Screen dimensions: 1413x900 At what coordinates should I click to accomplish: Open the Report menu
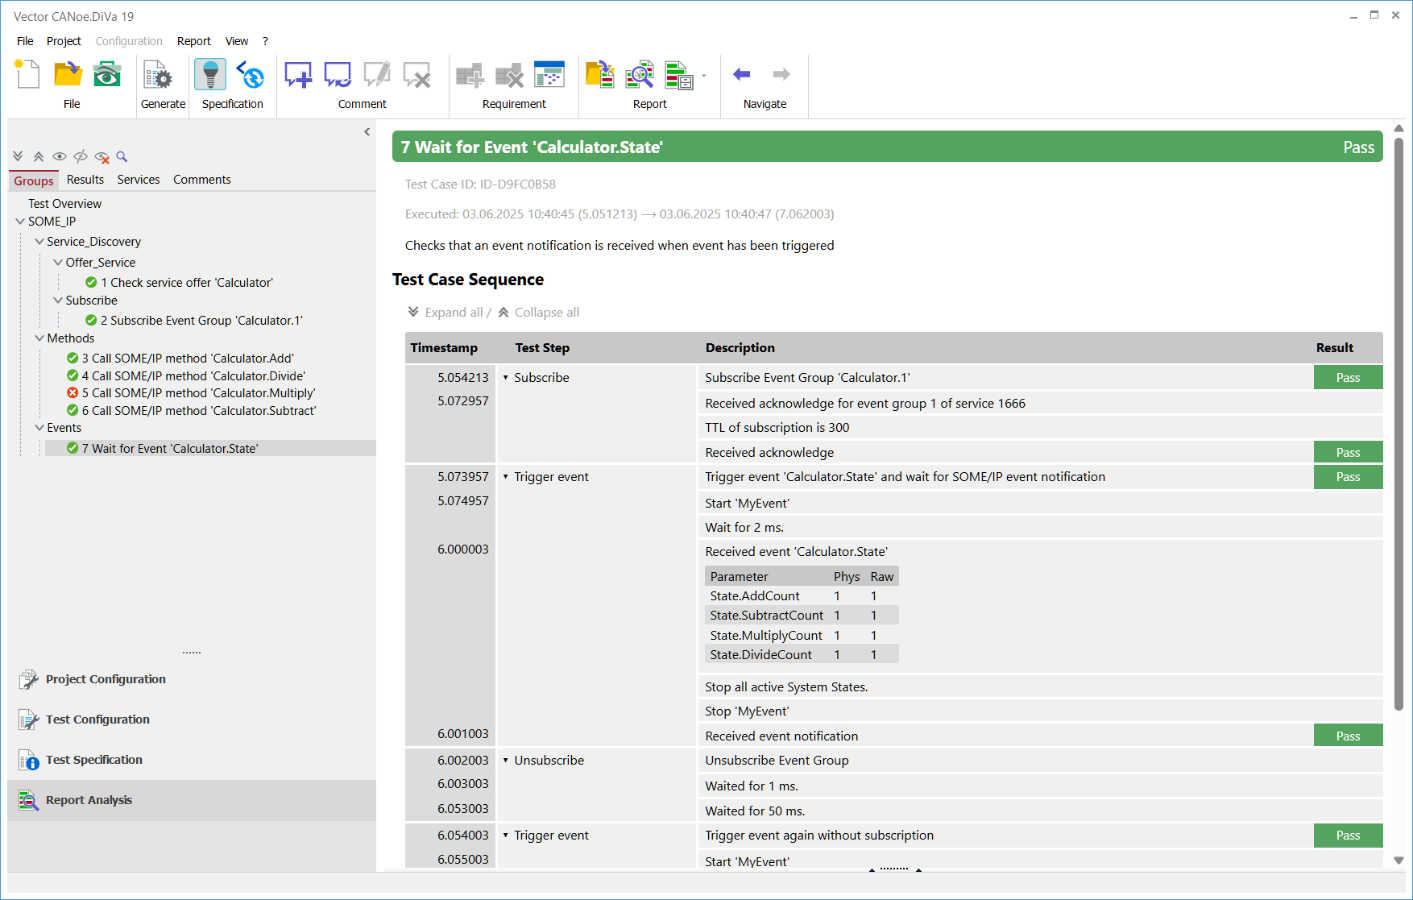(x=194, y=41)
